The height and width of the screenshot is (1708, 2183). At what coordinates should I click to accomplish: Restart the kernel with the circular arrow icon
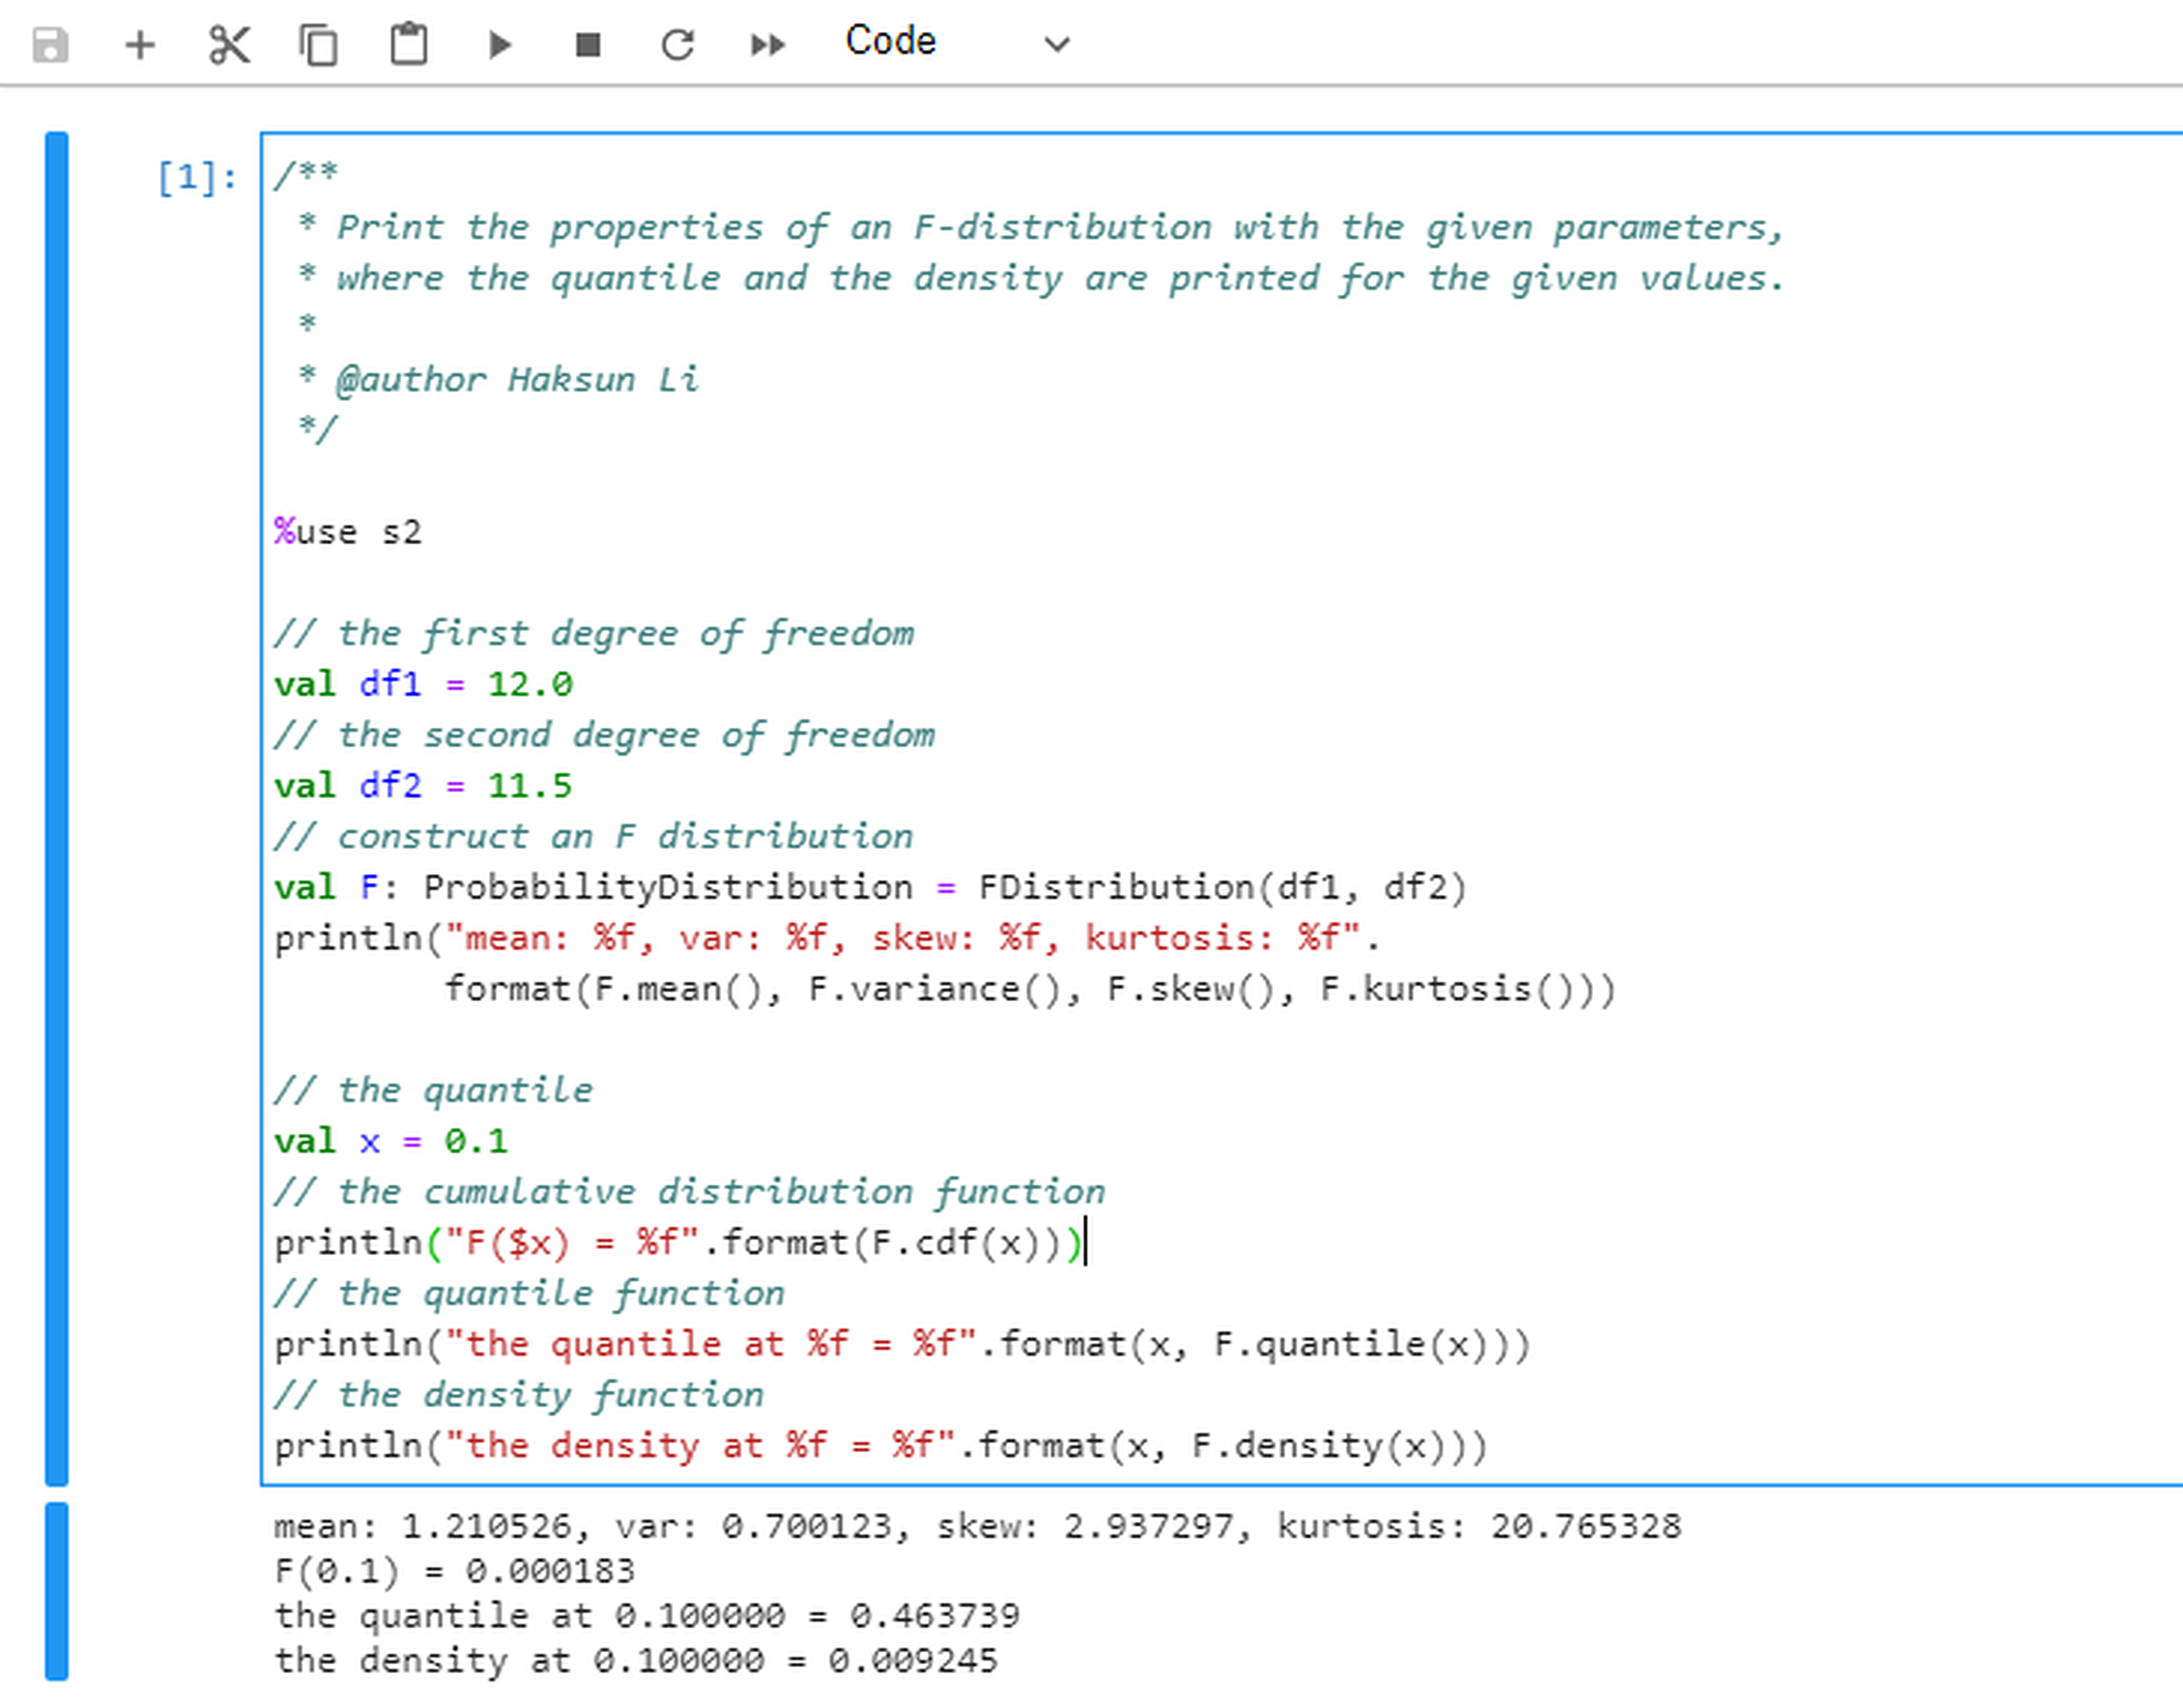[x=677, y=44]
